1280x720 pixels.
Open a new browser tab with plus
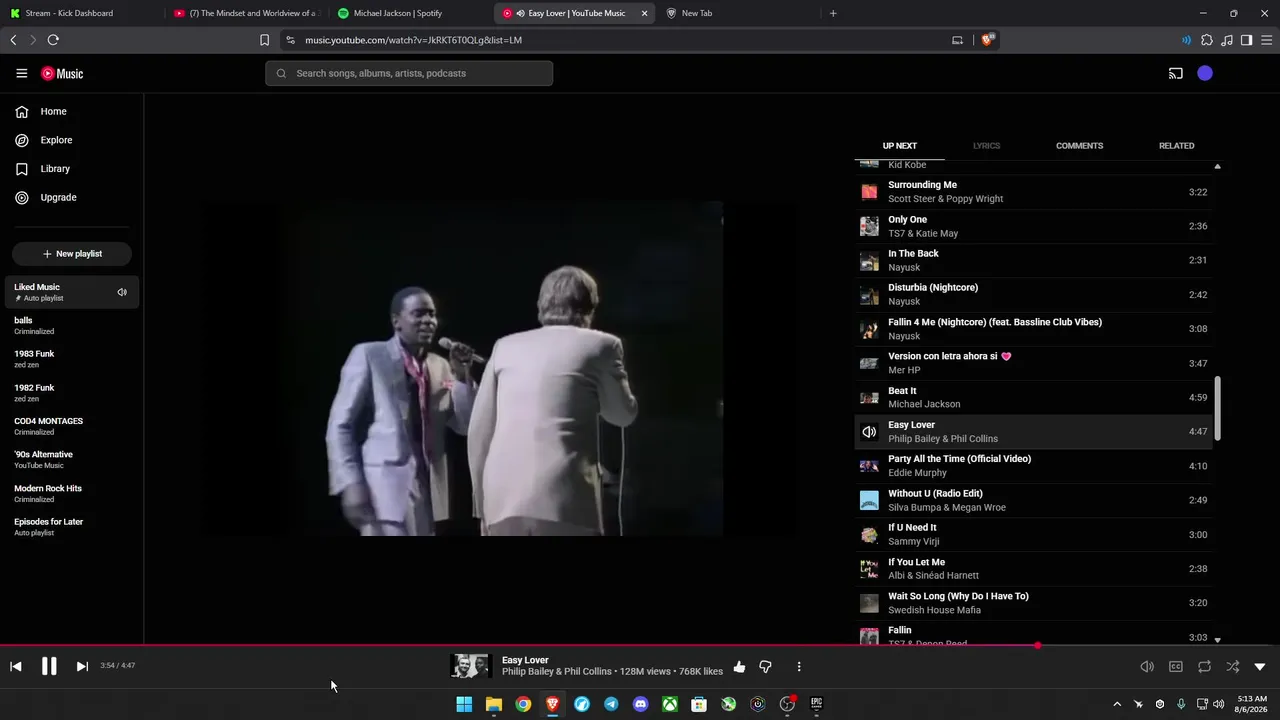click(833, 13)
